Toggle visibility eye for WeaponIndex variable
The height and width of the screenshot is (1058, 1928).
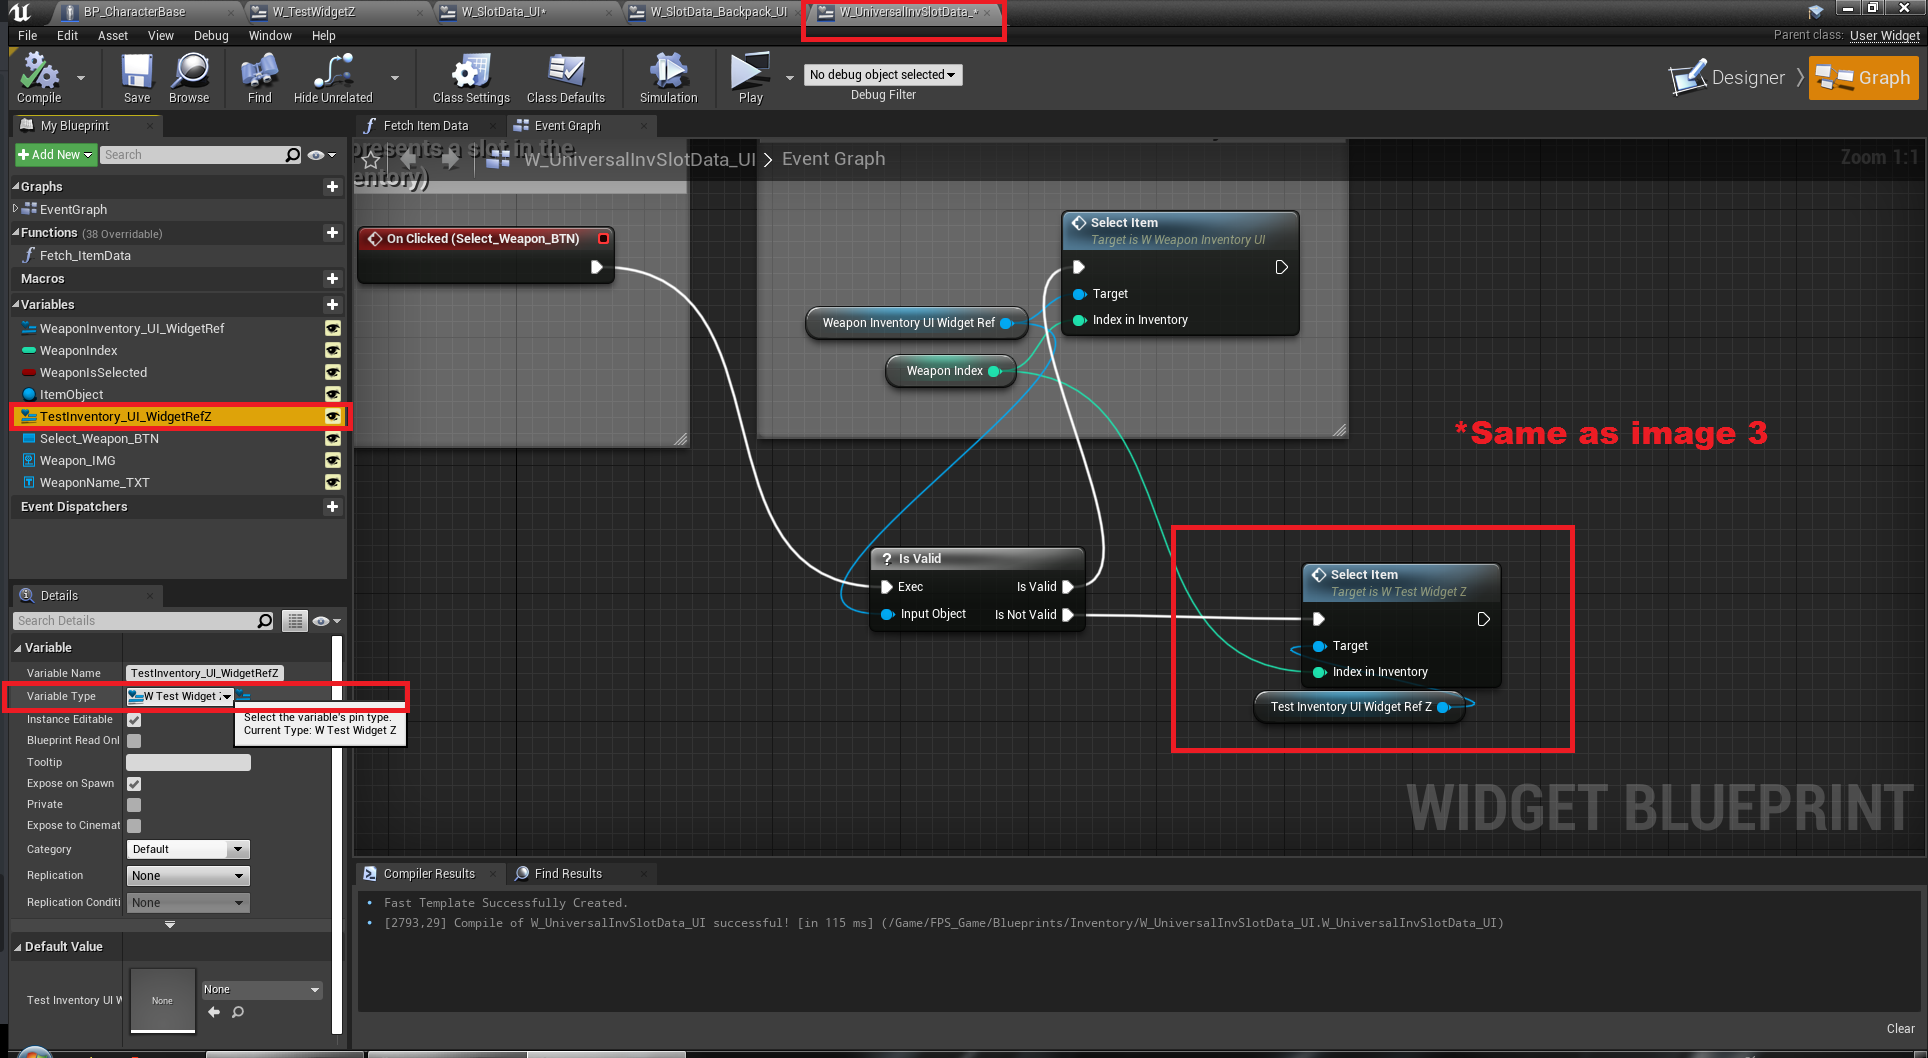(x=333, y=351)
